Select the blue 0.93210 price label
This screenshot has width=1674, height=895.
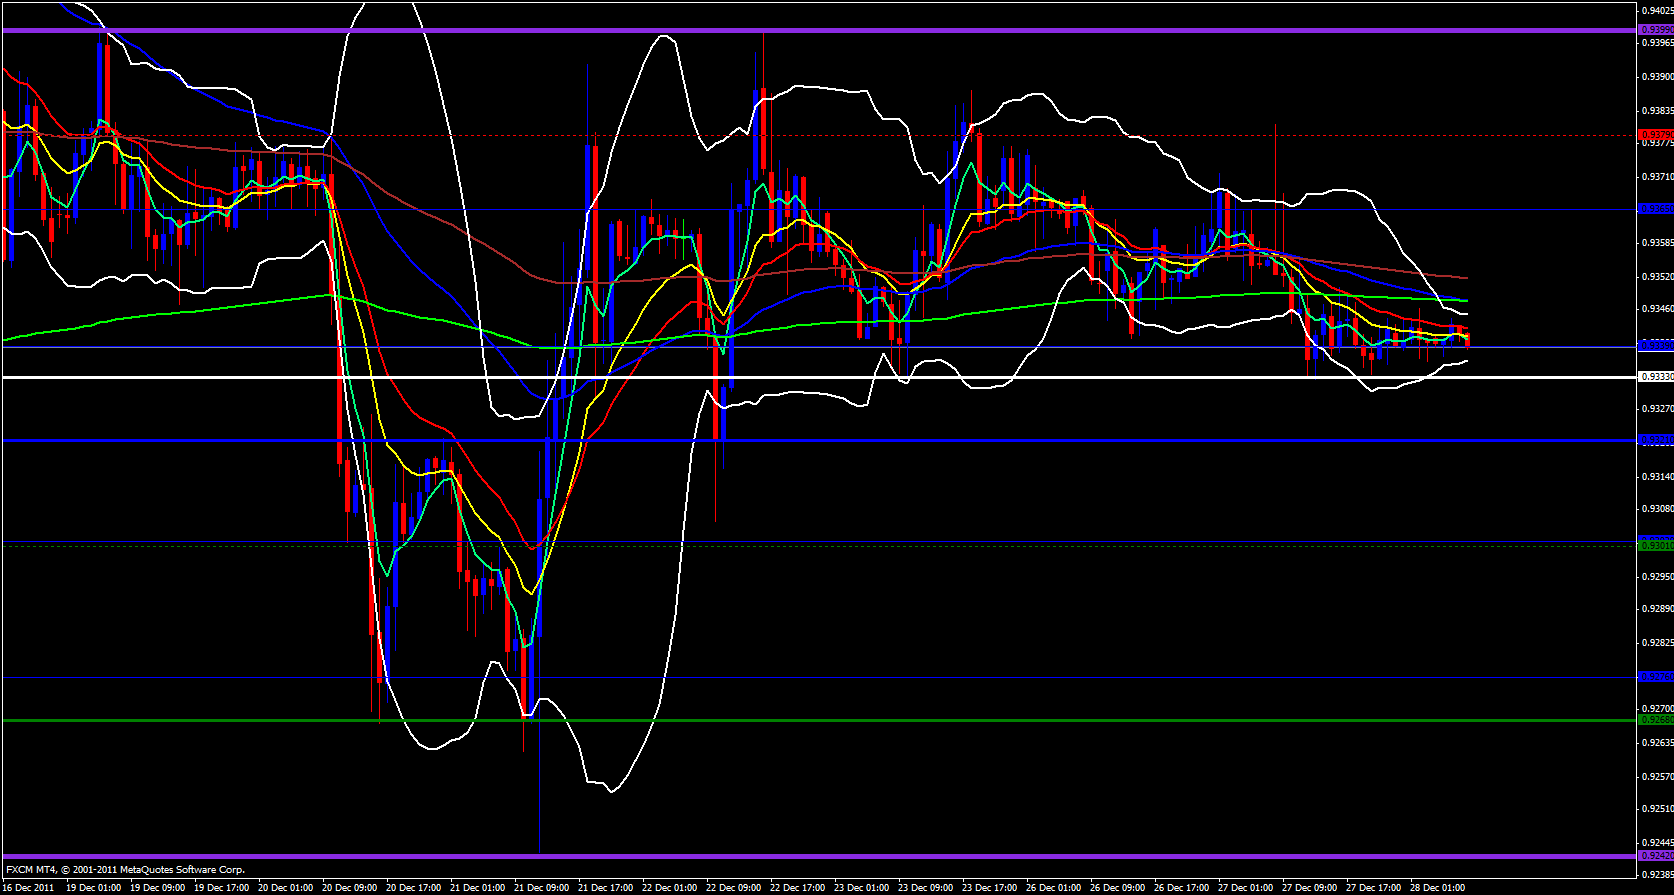1656,440
